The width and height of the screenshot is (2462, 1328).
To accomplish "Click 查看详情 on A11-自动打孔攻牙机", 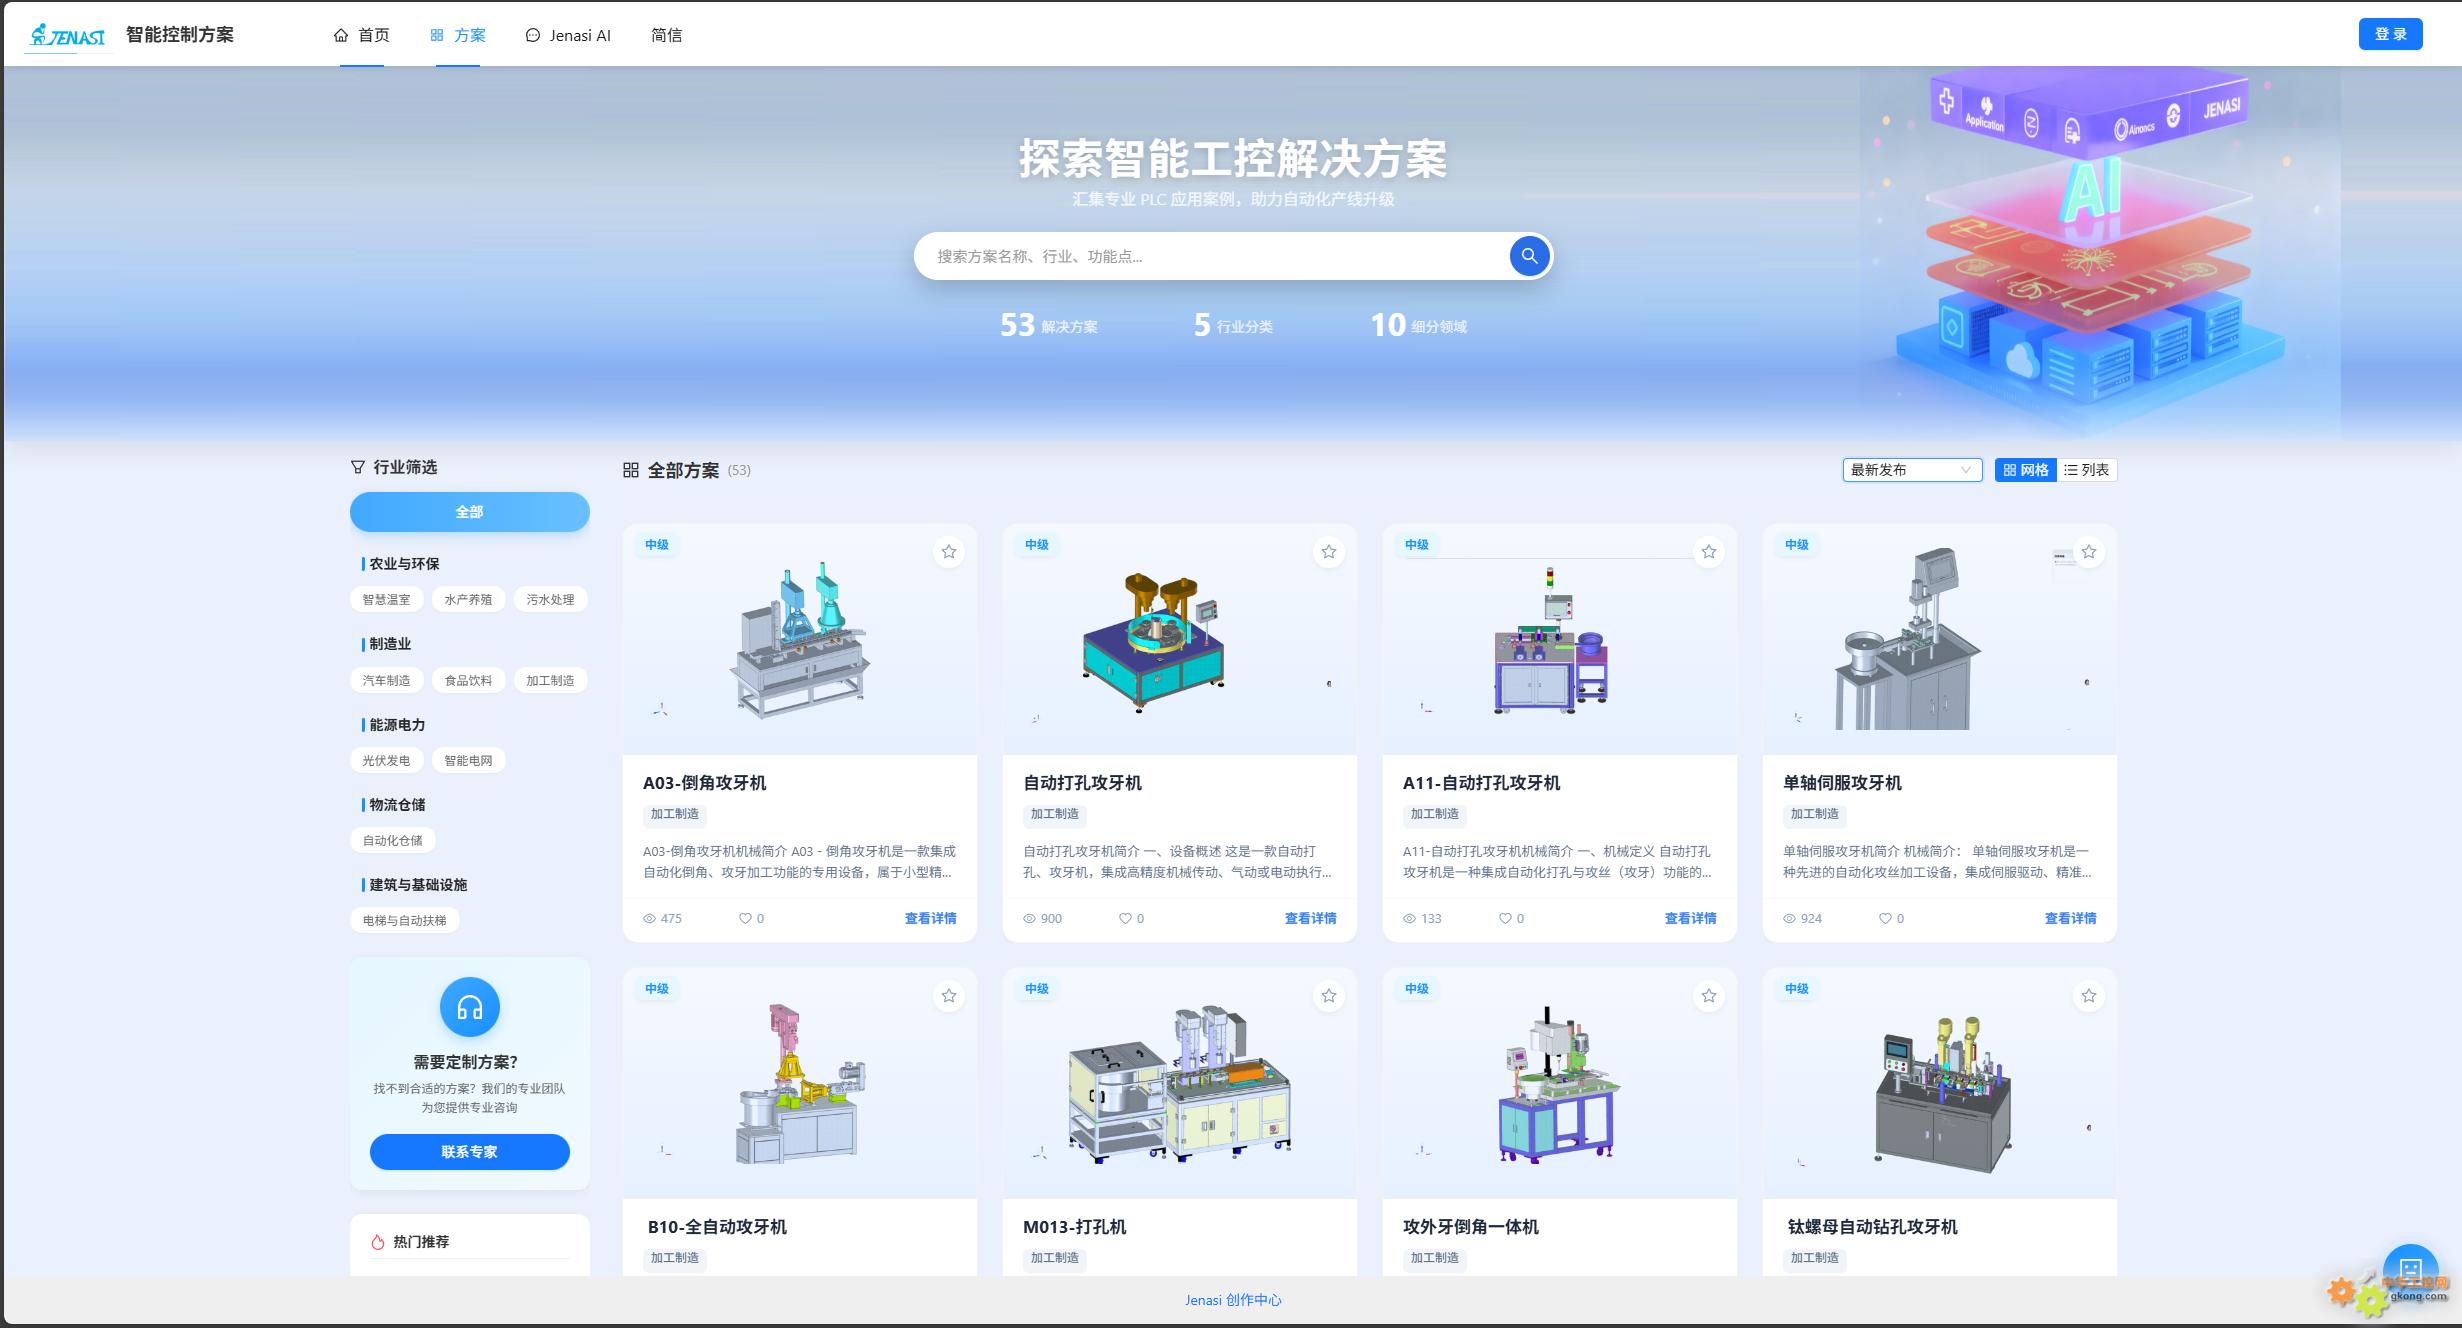I will pos(1689,918).
